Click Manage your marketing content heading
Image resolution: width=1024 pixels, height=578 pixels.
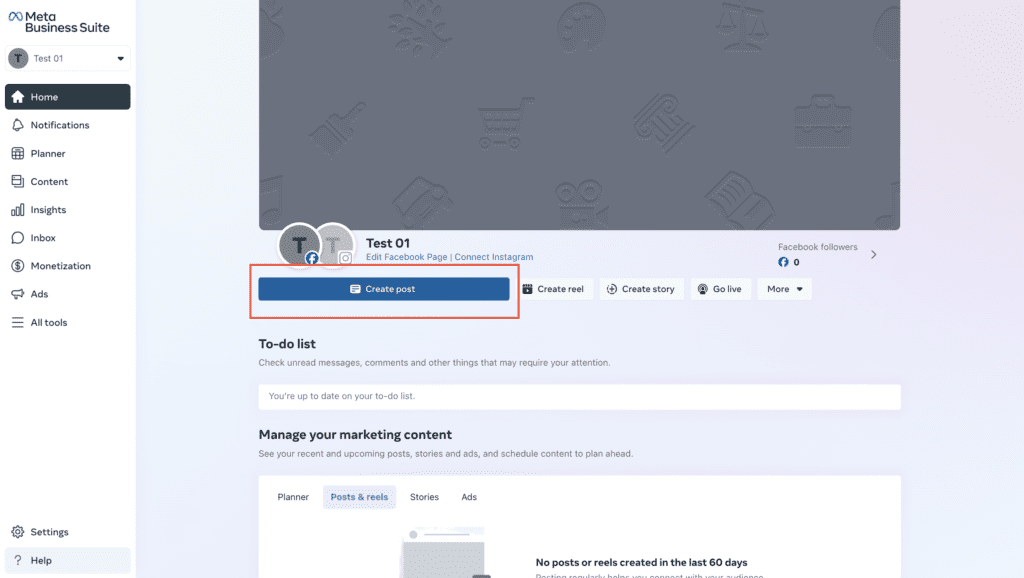pos(355,434)
